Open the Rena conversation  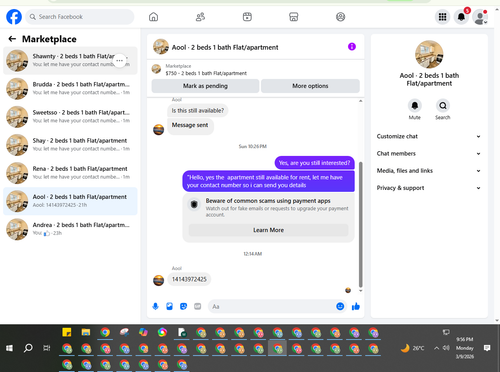(x=70, y=173)
